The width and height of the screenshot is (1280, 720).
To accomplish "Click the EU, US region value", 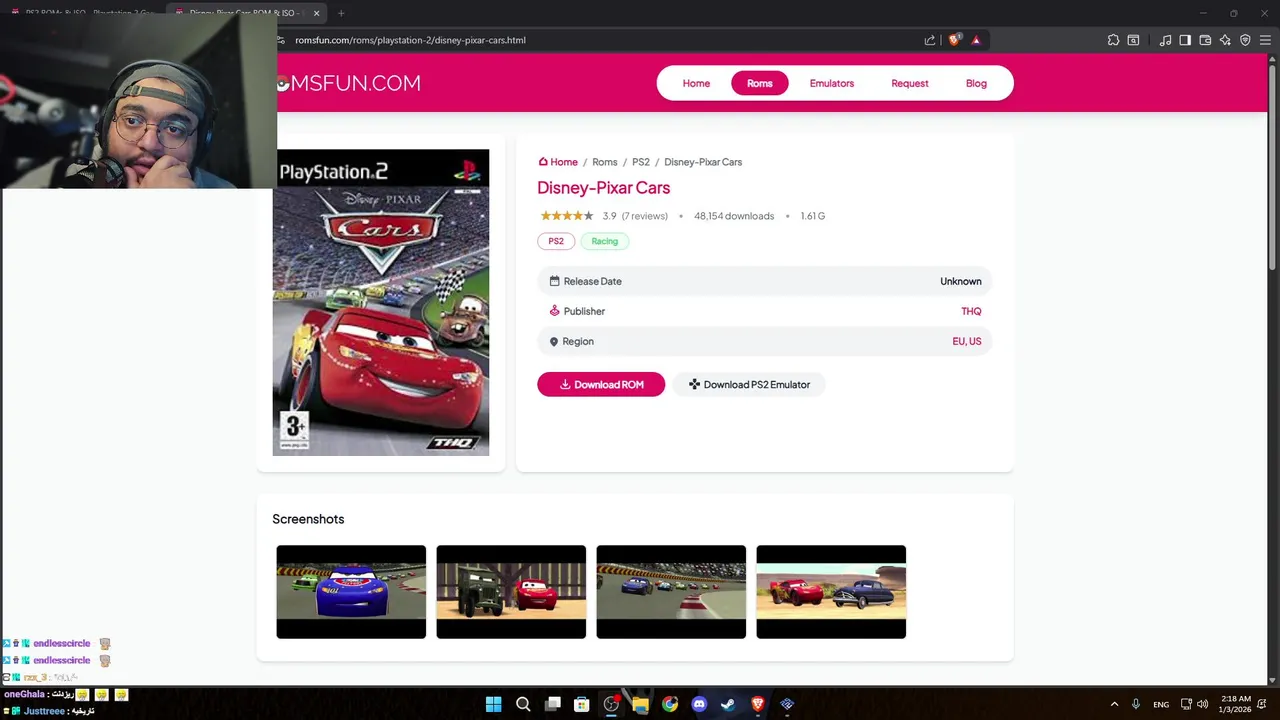I will coord(966,341).
